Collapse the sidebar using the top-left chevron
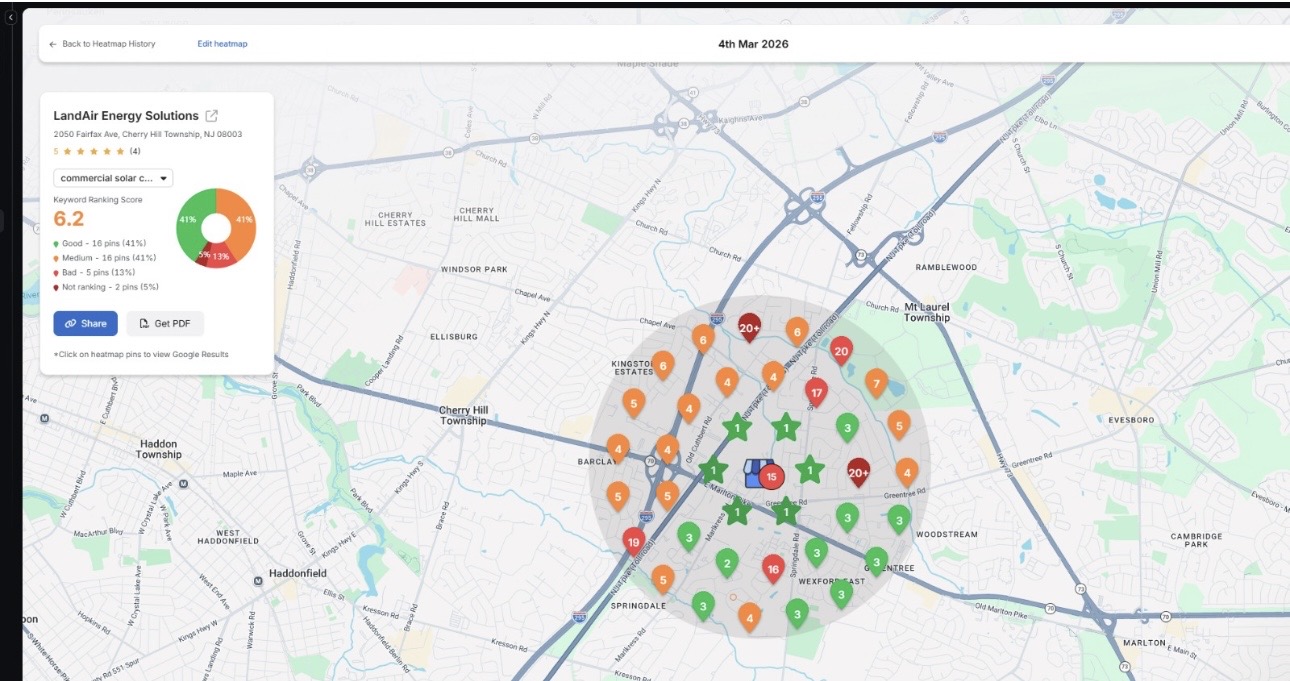The height and width of the screenshot is (681, 1290). [x=10, y=17]
